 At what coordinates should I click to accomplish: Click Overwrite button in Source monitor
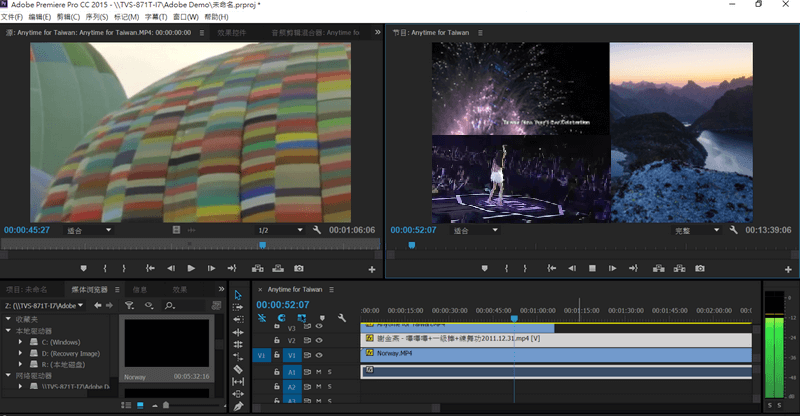(x=278, y=268)
